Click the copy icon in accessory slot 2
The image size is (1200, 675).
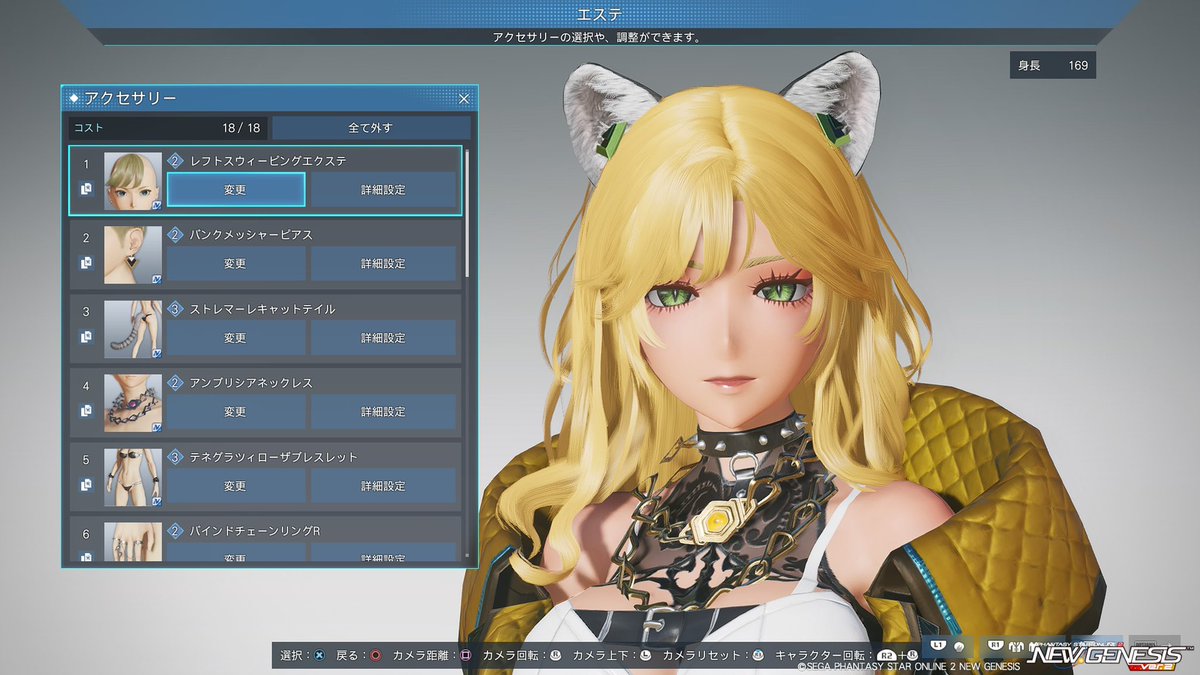(86, 263)
